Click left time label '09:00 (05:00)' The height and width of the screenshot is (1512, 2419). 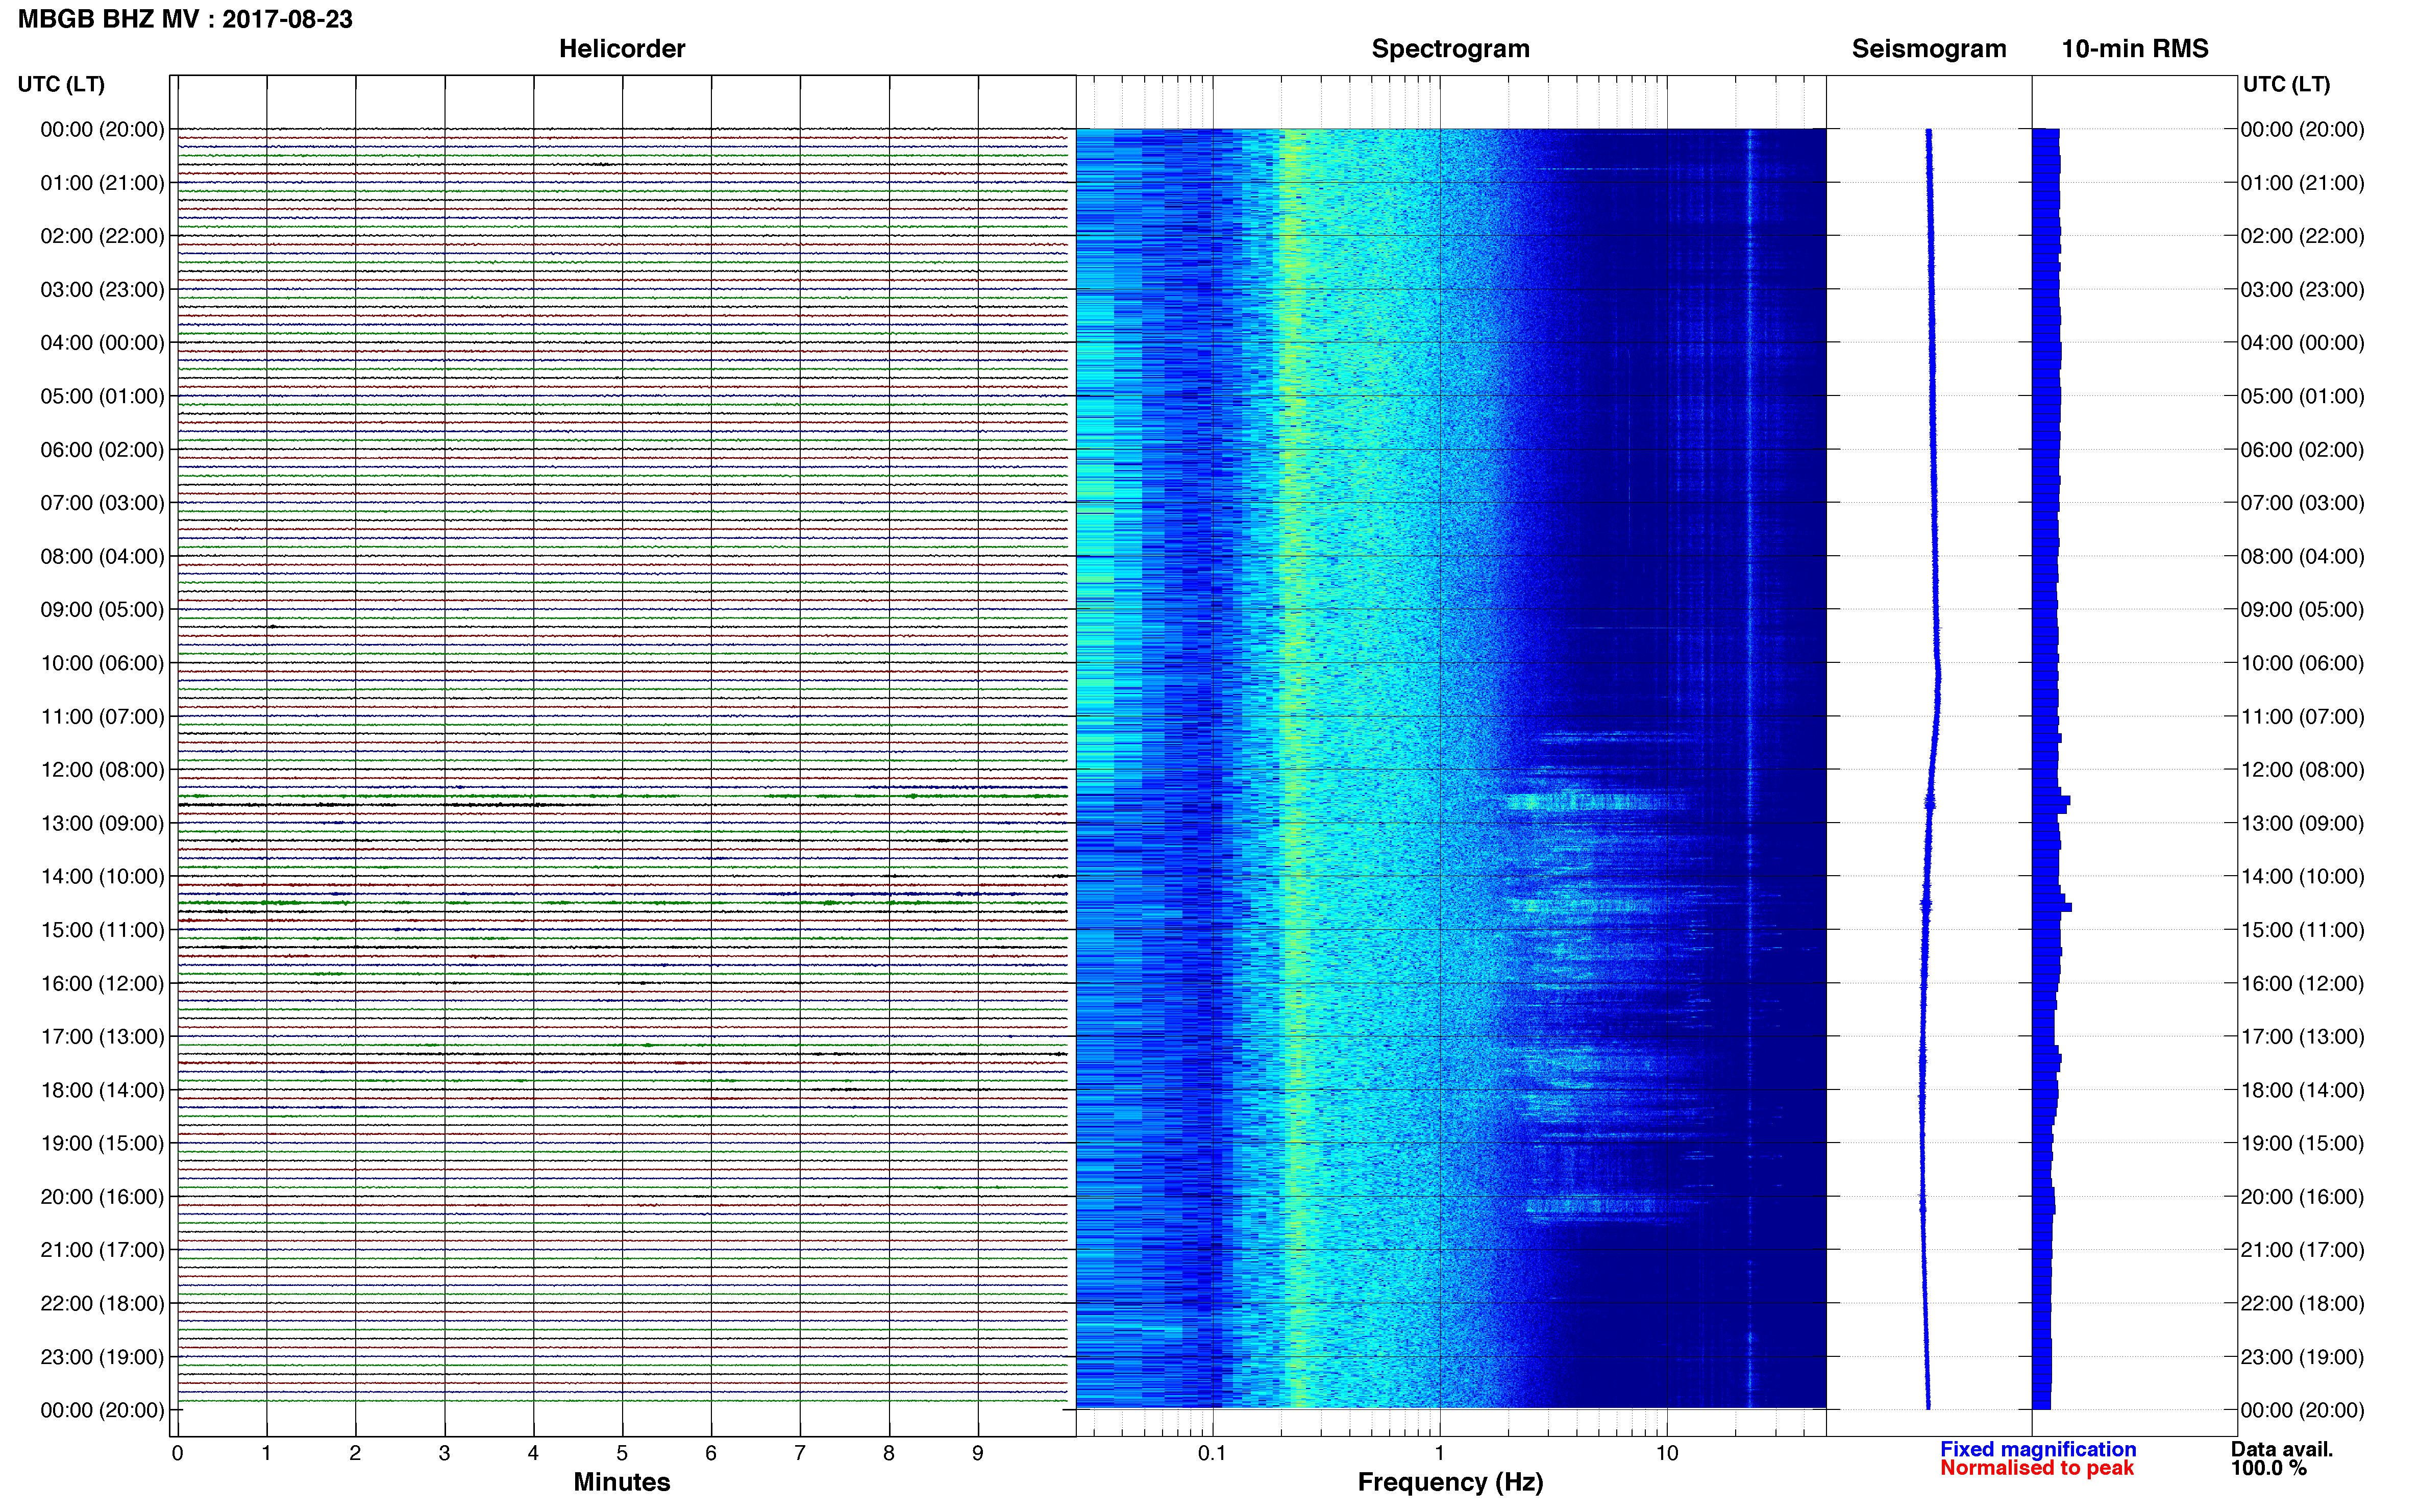coord(102,610)
